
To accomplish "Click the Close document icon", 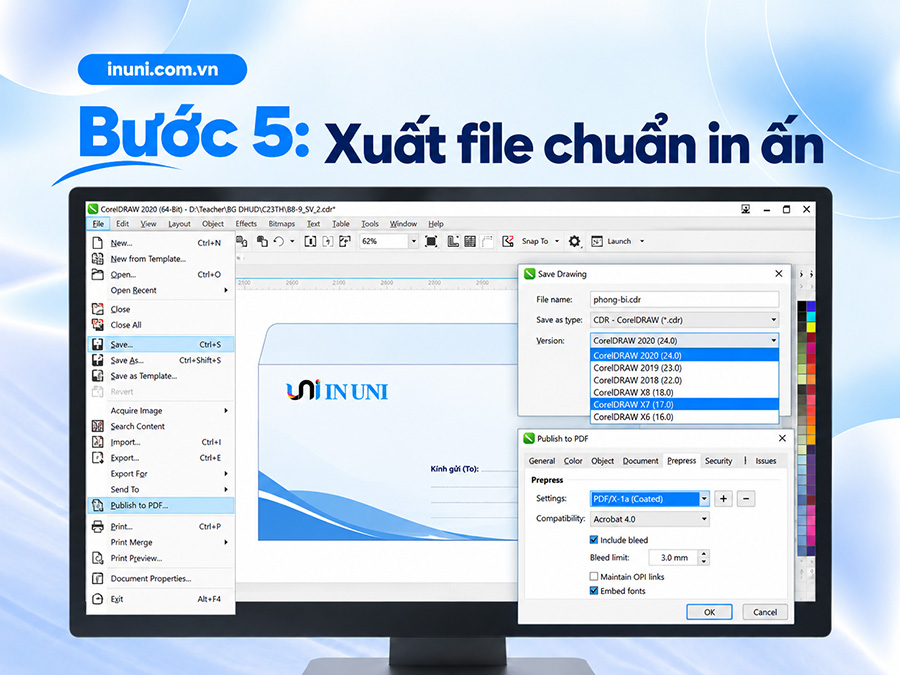I will [98, 309].
